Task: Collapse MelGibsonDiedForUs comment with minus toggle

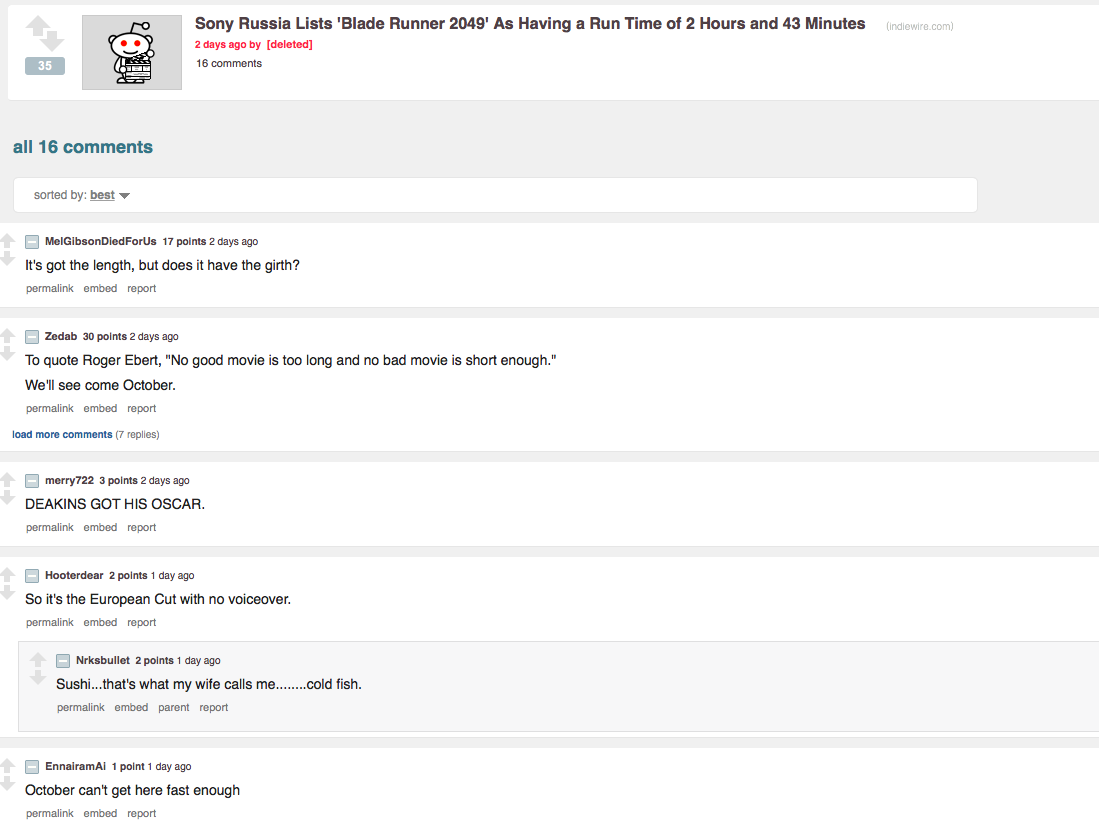Action: coord(32,242)
